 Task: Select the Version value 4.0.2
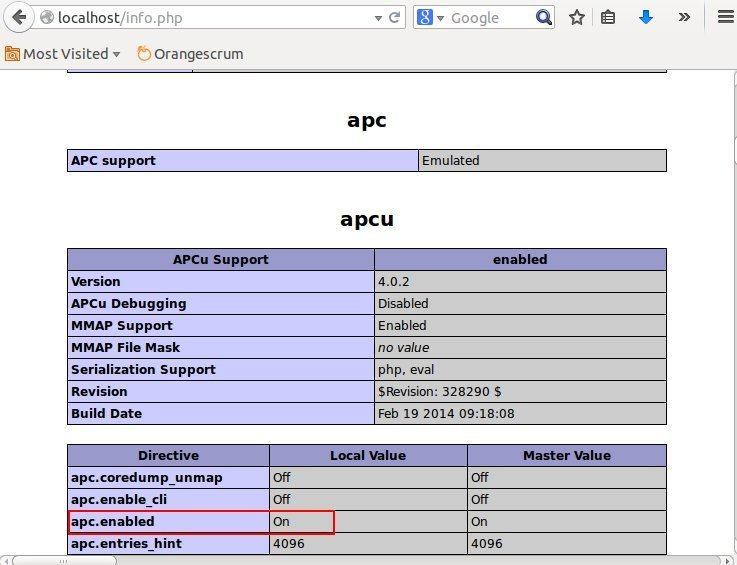(520, 282)
